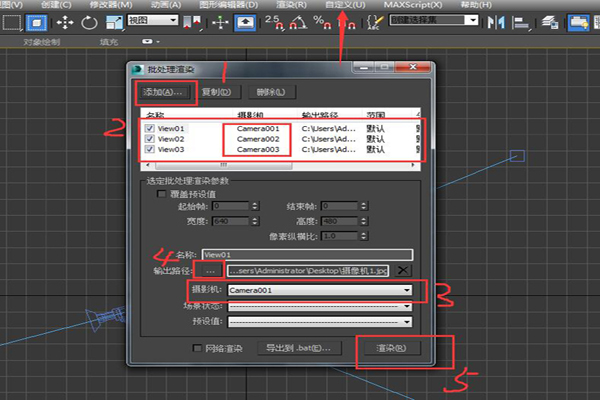This screenshot has width=600, height=400.
Task: Click the 名称 View01 text field
Action: [307, 255]
